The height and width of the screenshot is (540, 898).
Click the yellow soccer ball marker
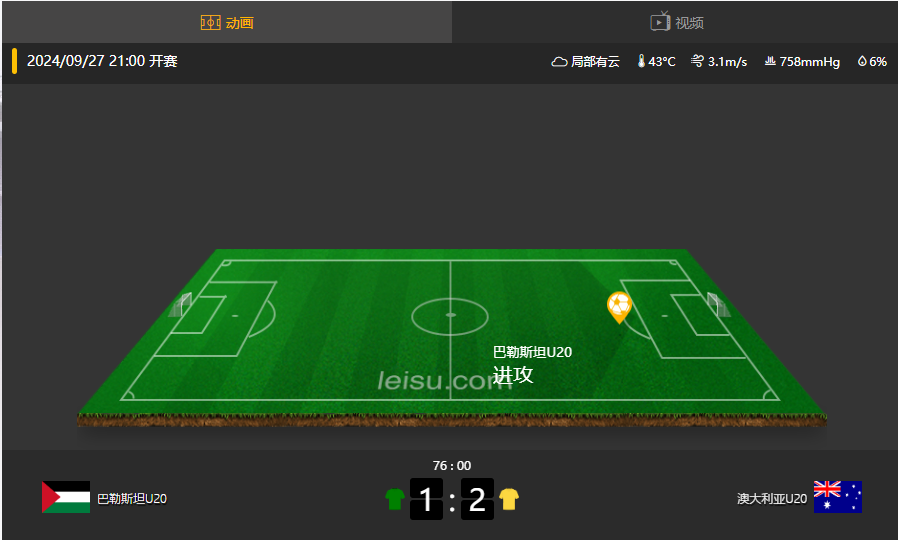click(x=619, y=307)
